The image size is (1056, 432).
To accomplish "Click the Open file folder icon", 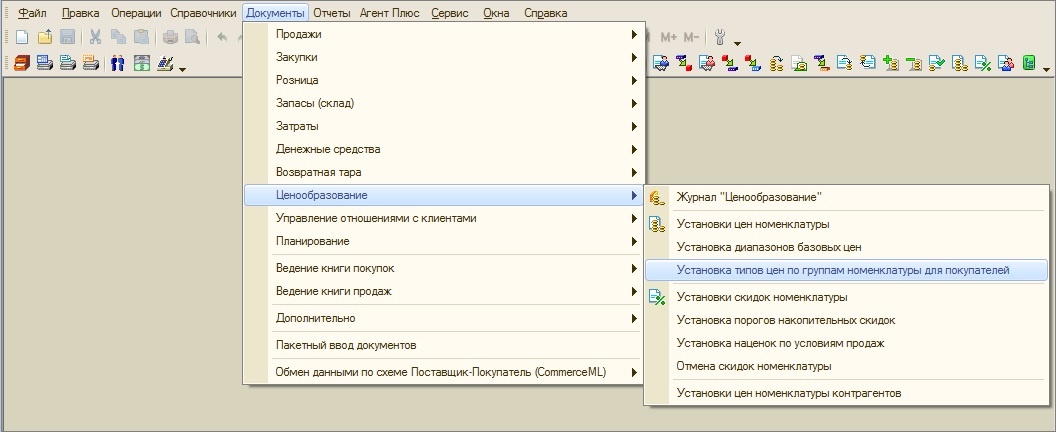I will click(45, 37).
